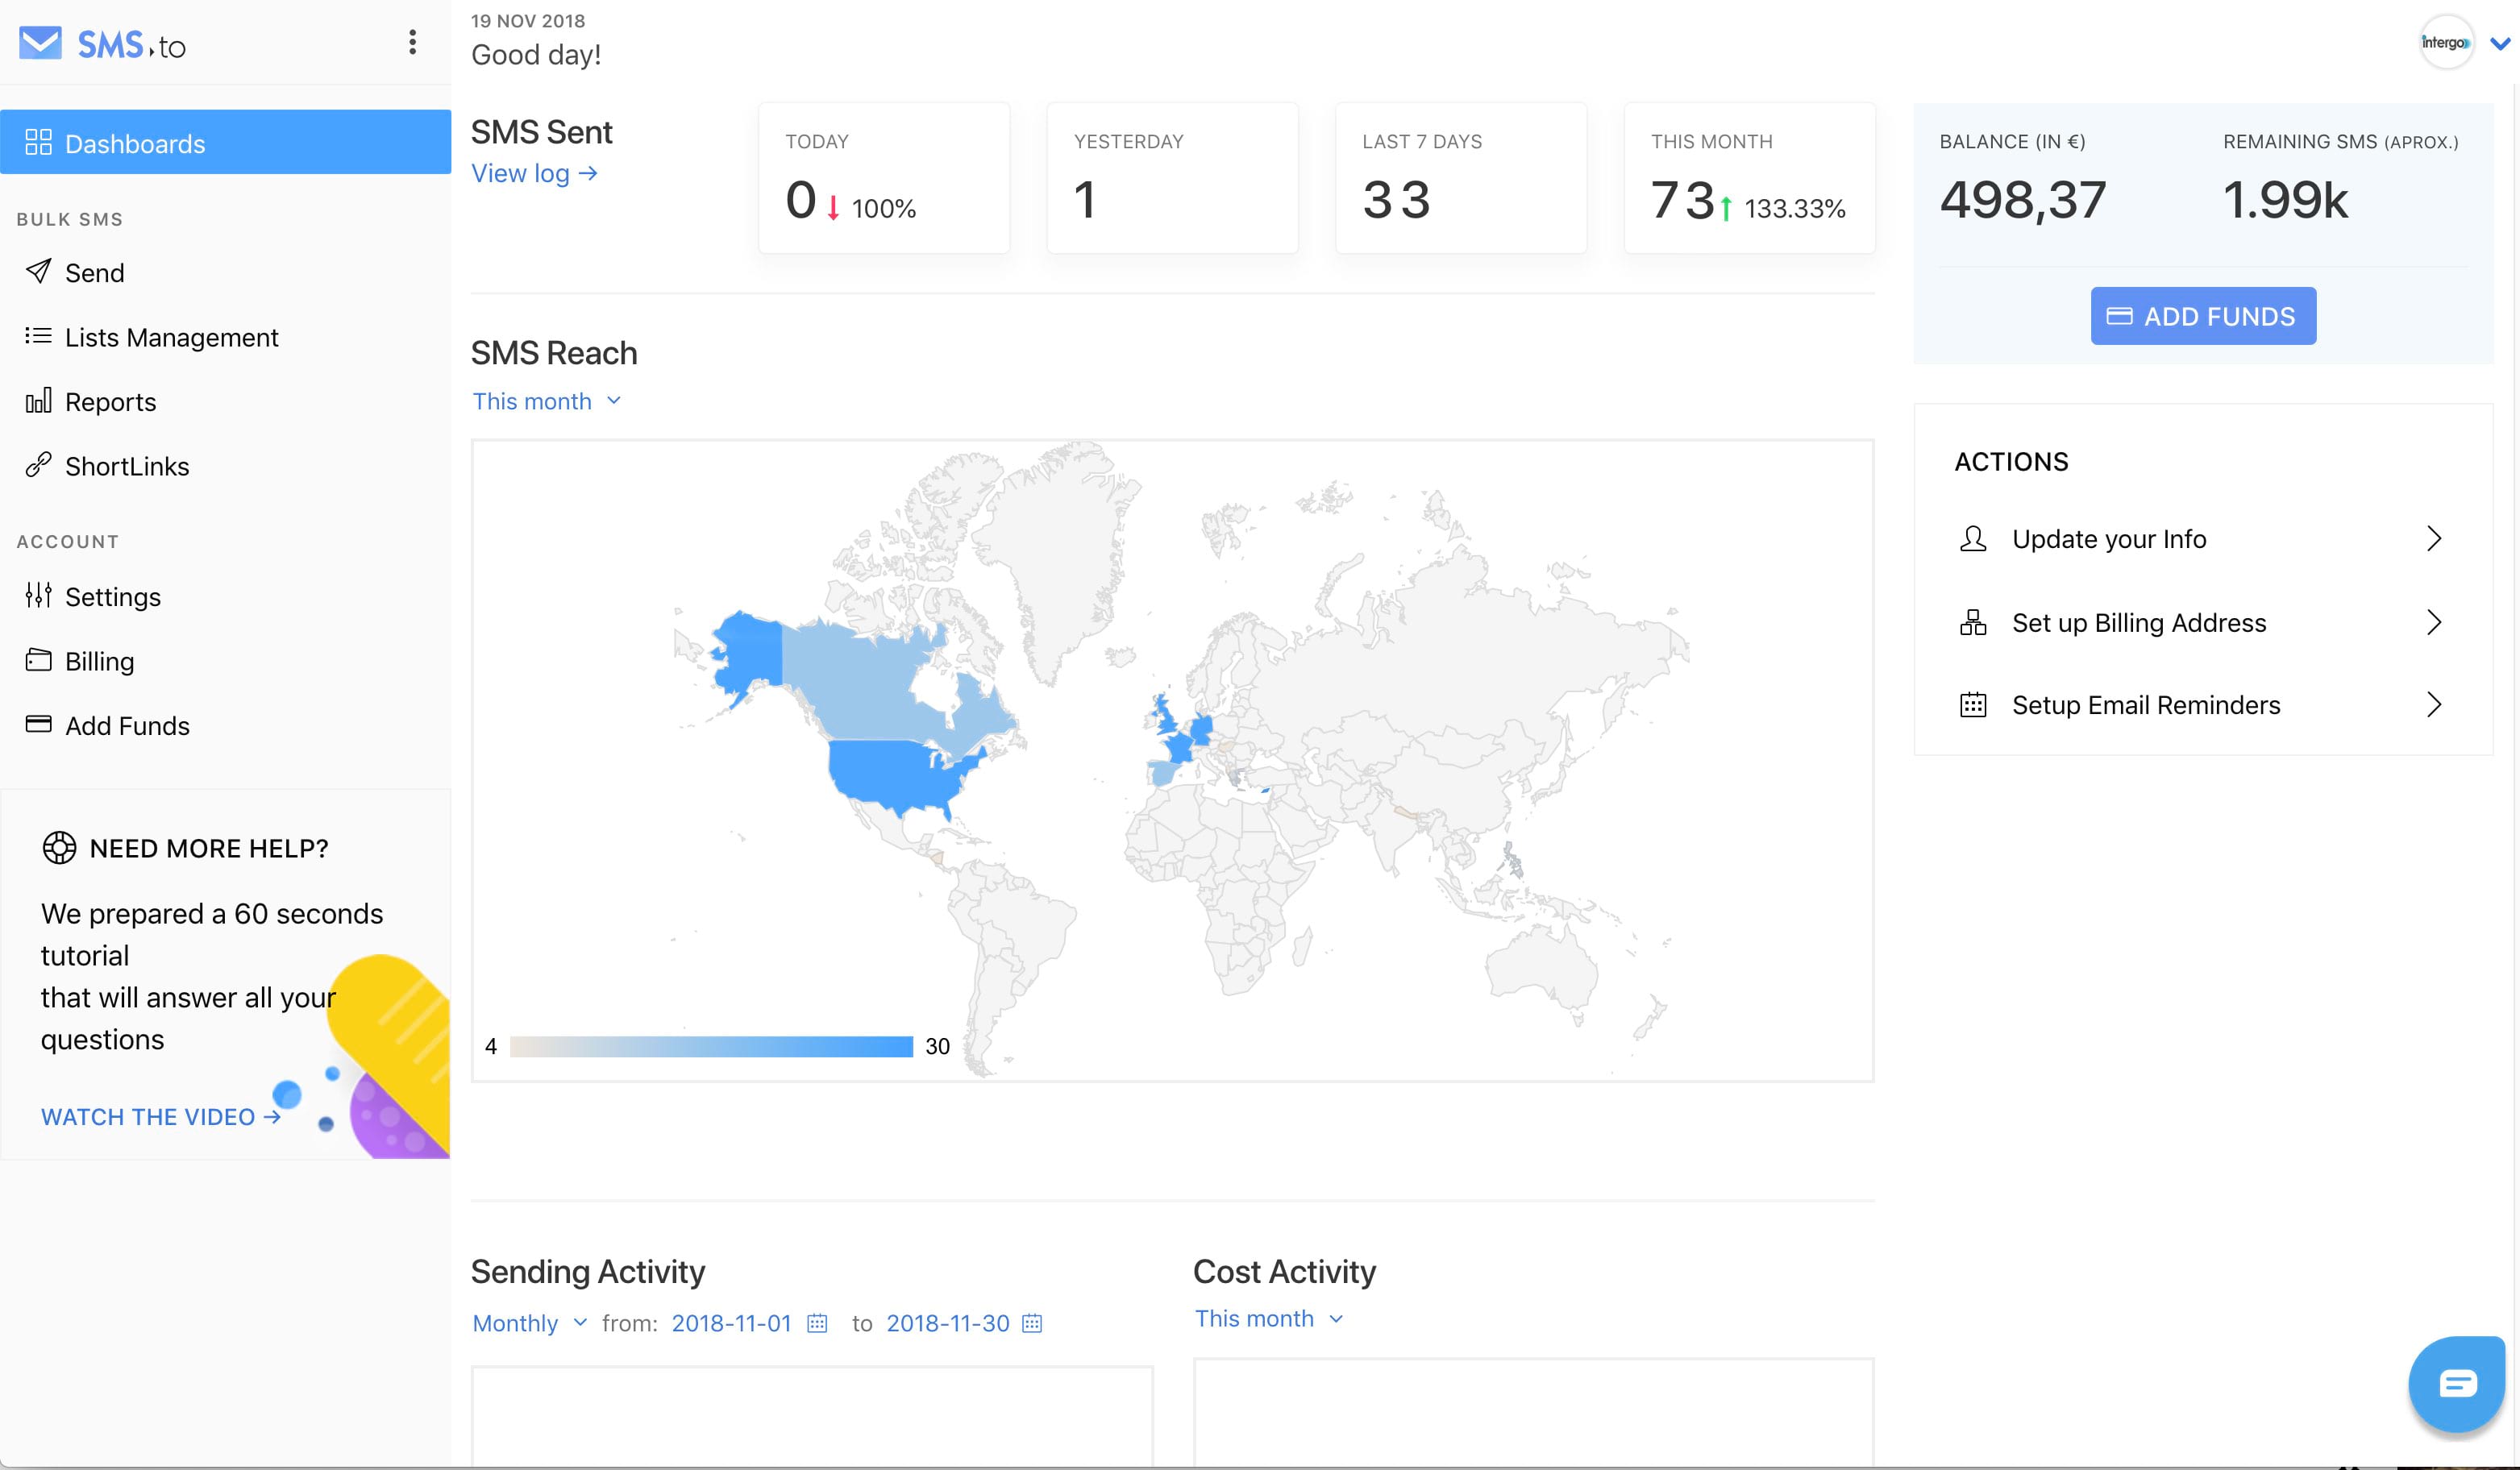Click the start date calendar icon

click(817, 1323)
